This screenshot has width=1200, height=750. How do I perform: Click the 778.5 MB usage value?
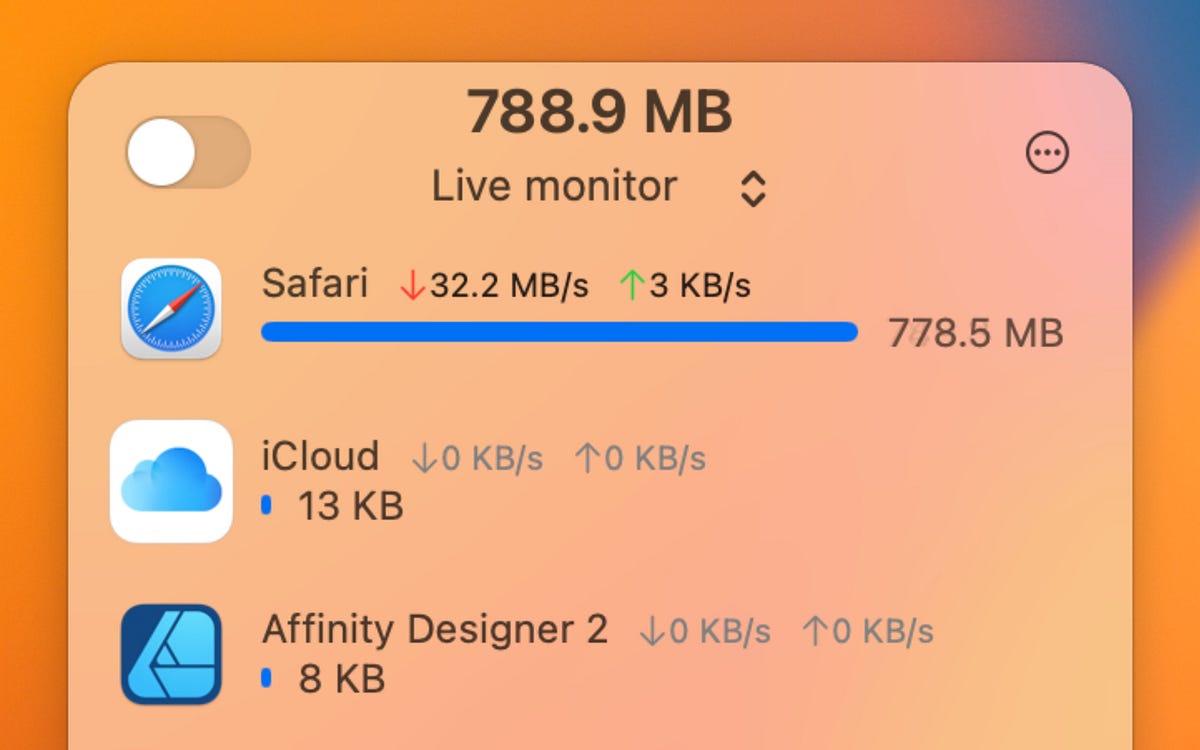click(975, 332)
